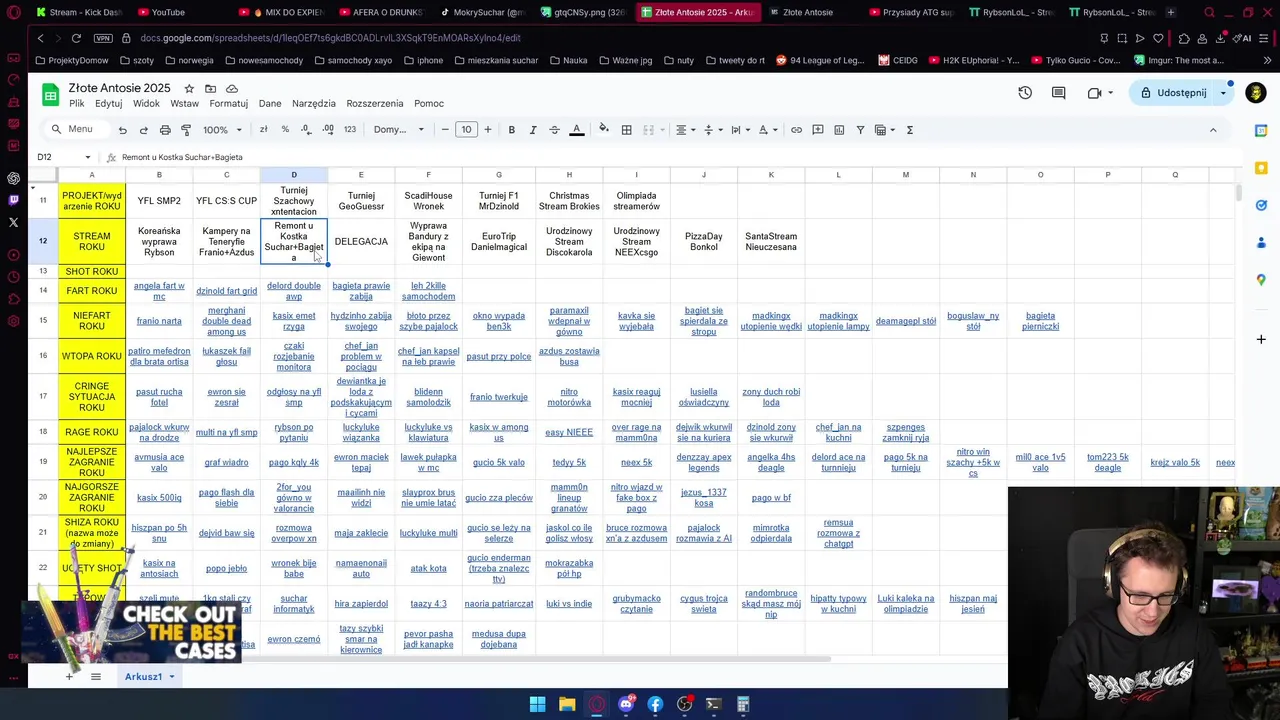Open the name box dropdown arrow
This screenshot has height=720, width=1280.
point(87,157)
